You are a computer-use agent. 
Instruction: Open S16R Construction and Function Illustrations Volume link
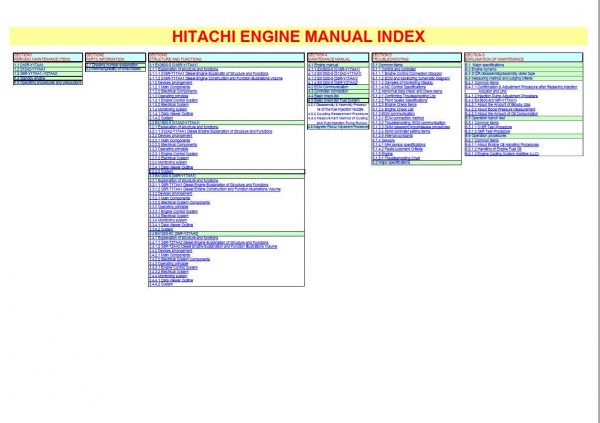[215, 78]
